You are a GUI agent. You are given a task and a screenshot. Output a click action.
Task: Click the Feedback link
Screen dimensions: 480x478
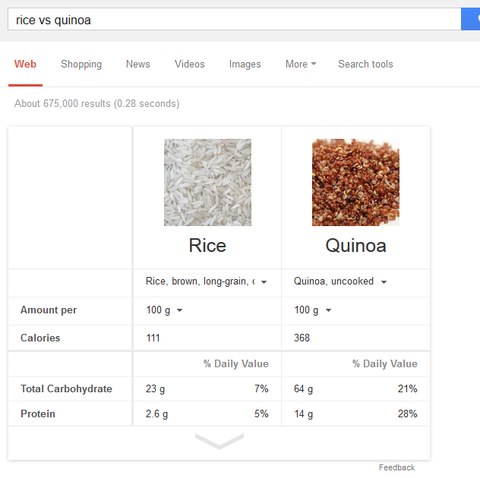397,467
